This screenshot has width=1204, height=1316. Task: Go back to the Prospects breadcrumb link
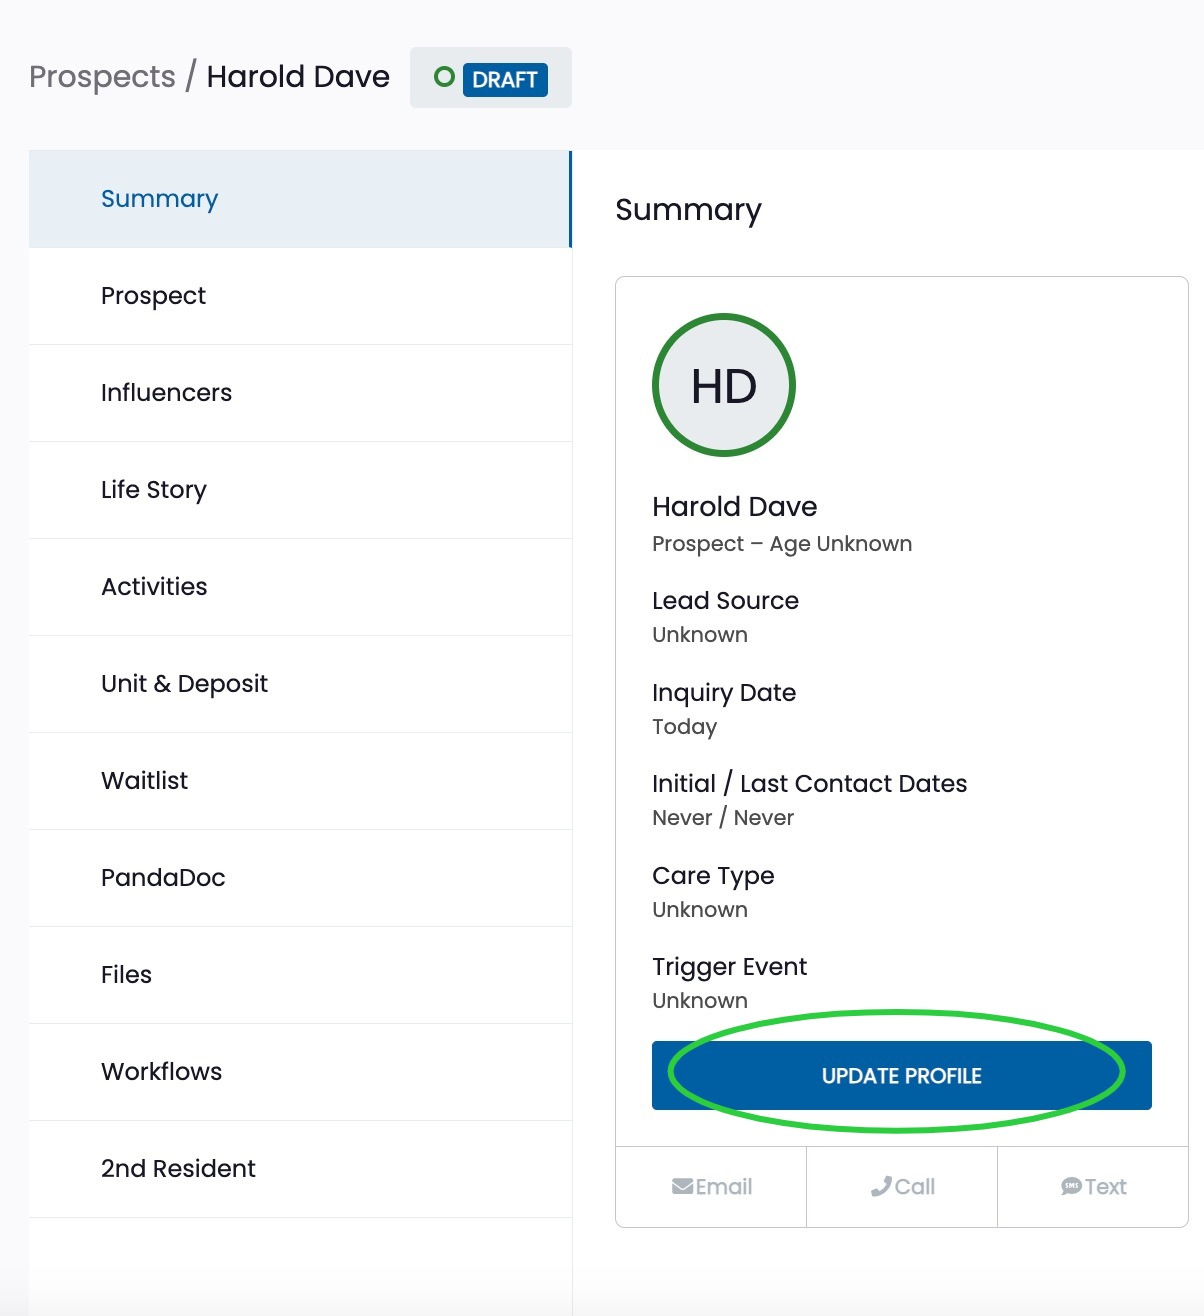tap(102, 77)
